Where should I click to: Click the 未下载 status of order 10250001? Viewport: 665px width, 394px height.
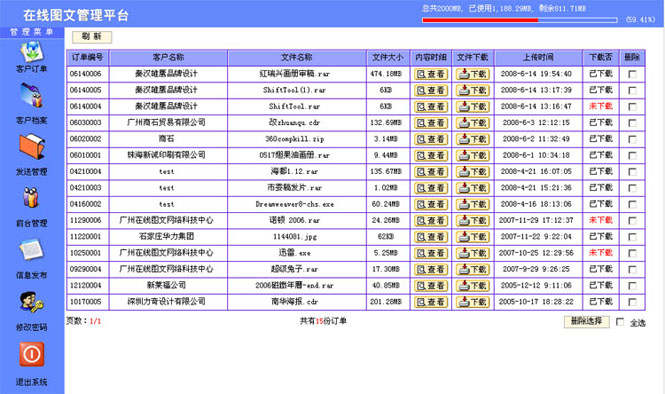(601, 253)
